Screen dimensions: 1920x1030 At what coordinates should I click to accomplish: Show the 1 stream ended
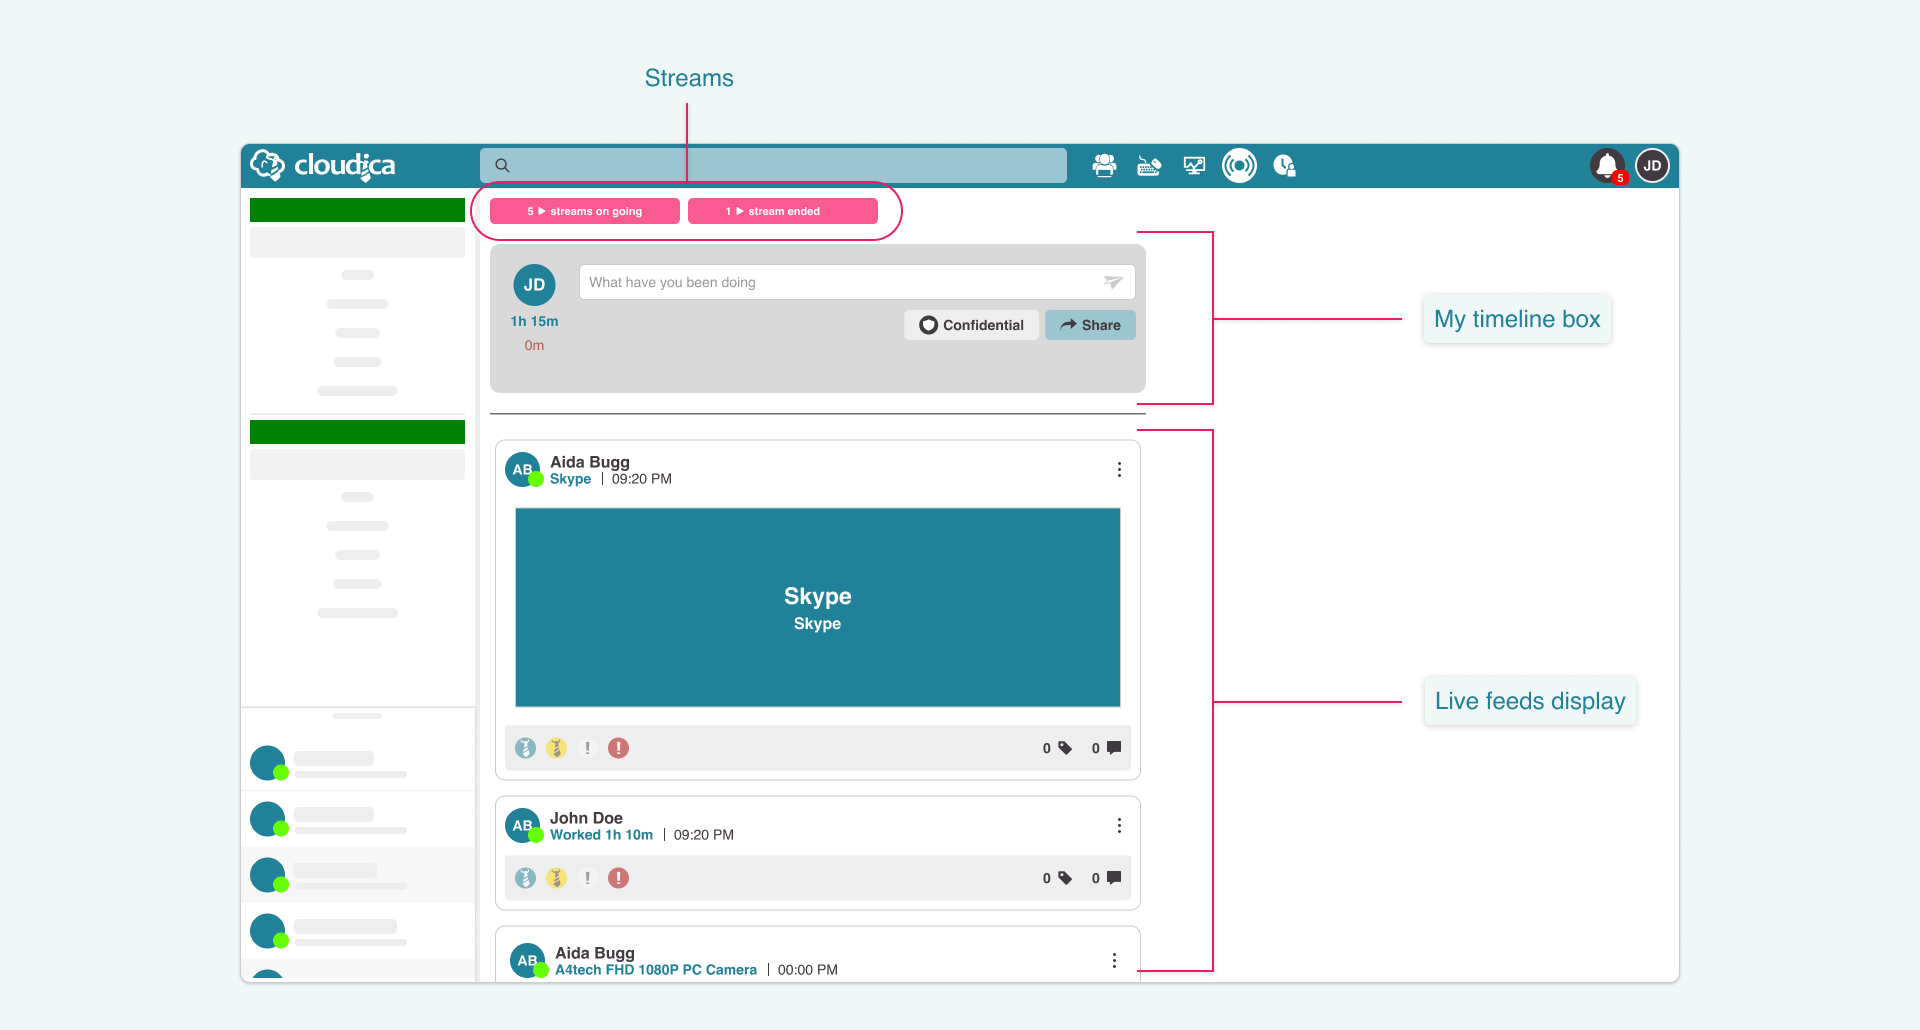click(783, 211)
